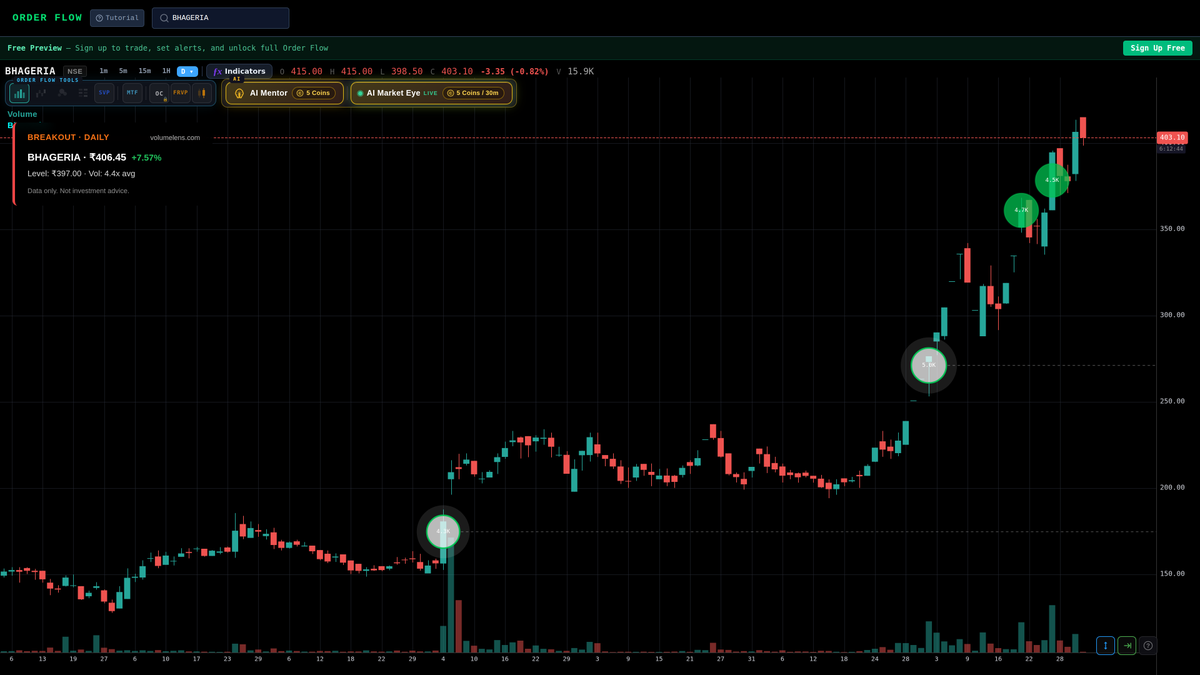1200x675 pixels.
Task: Click the 5.5K volume bubble marker
Action: [x=929, y=365]
